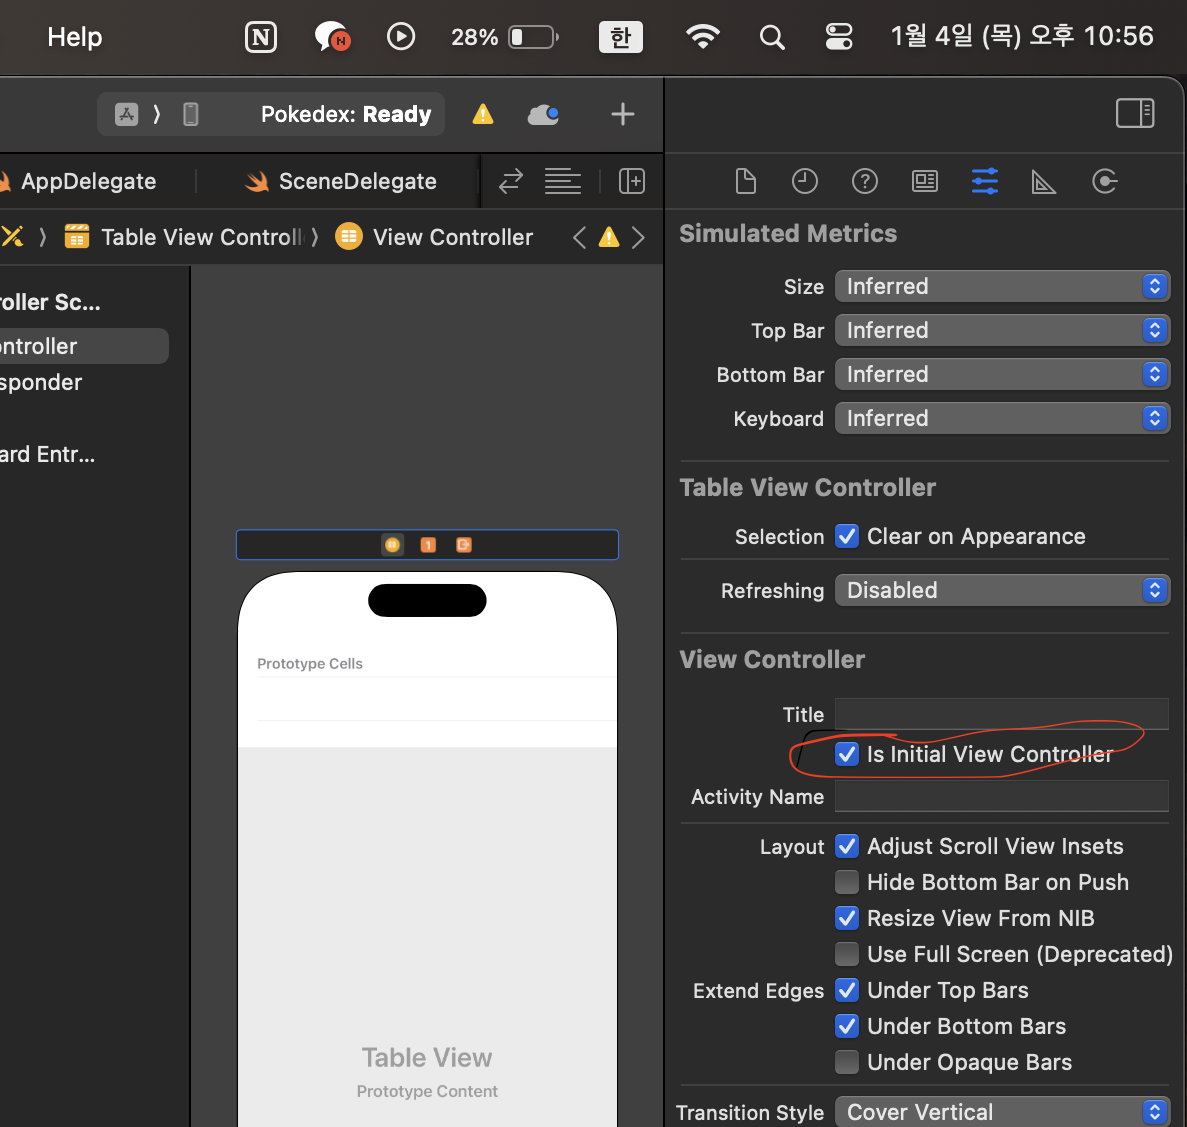The width and height of the screenshot is (1187, 1127).
Task: Click the play circle menu bar icon
Action: pos(400,36)
